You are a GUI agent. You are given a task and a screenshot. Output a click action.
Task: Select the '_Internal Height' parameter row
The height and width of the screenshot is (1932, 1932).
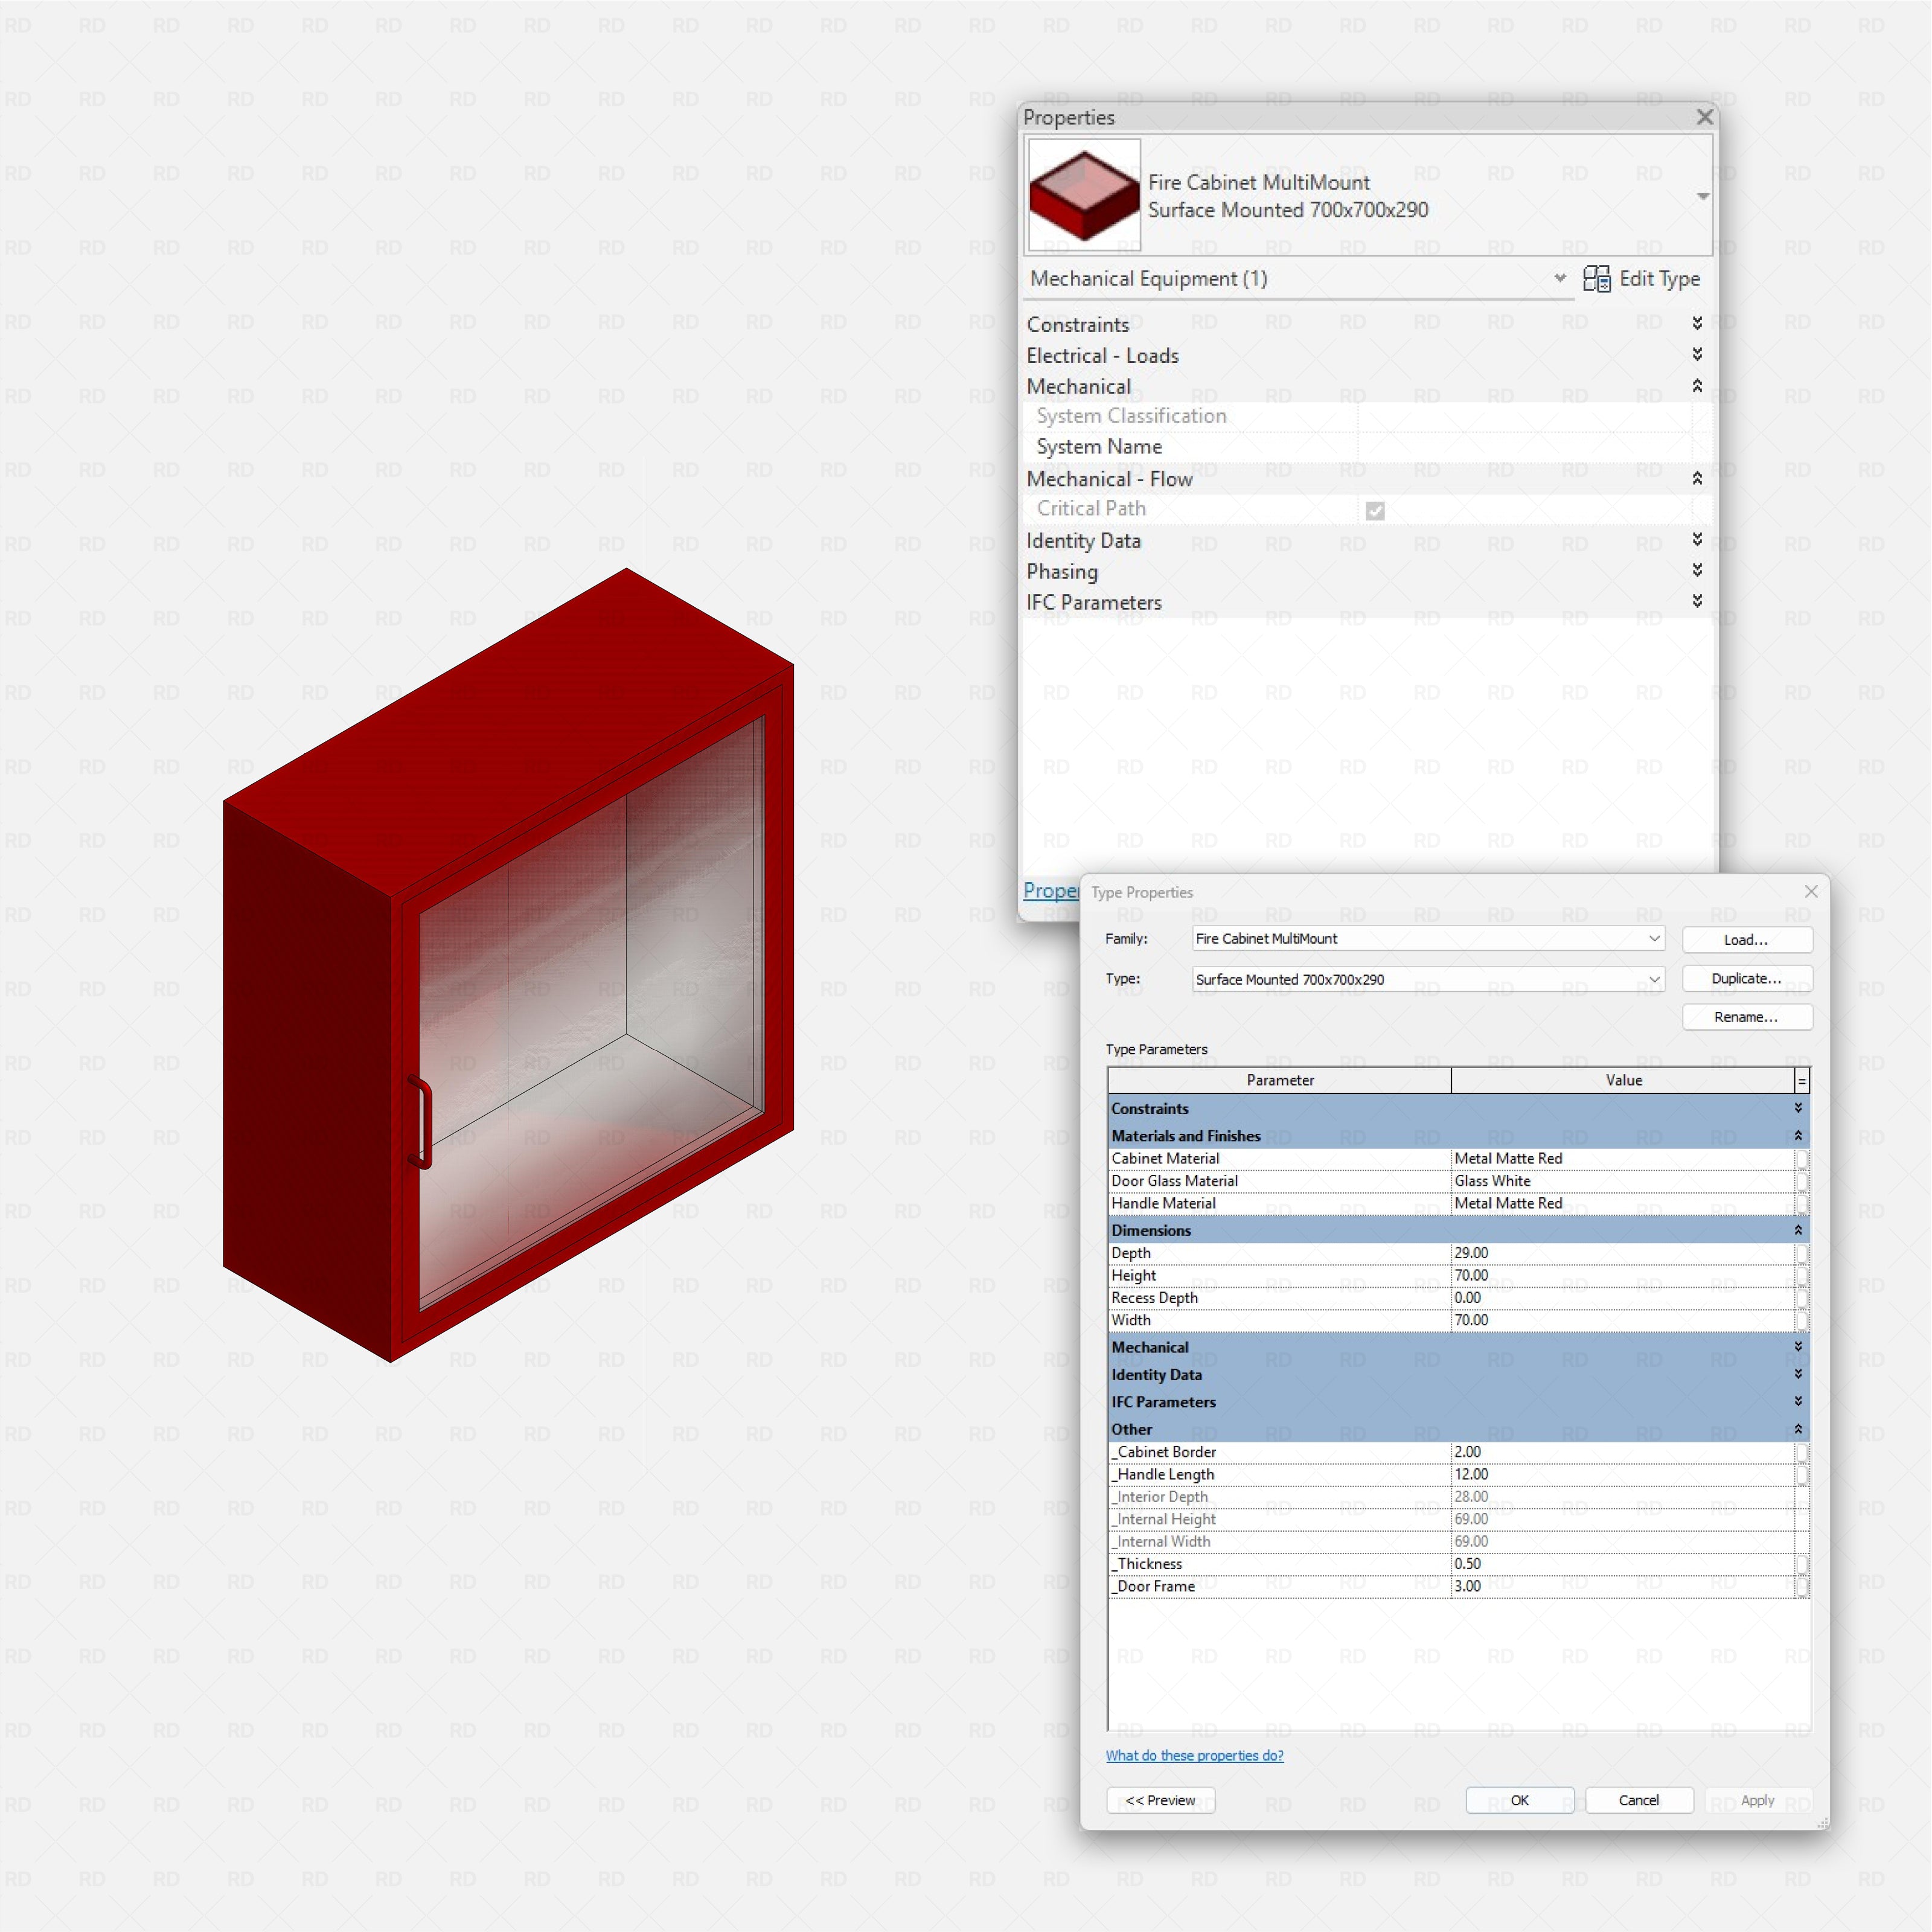click(1458, 1519)
